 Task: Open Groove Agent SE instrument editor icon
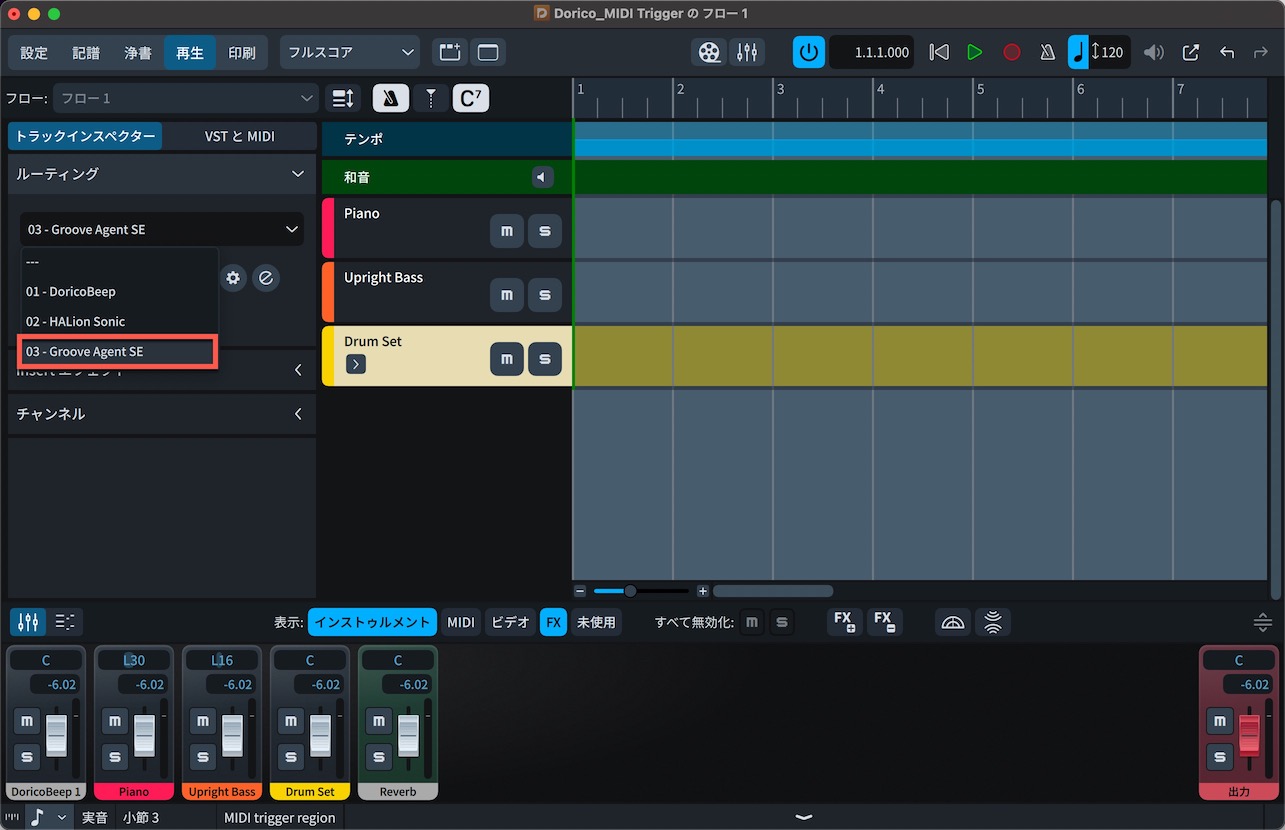(x=265, y=278)
